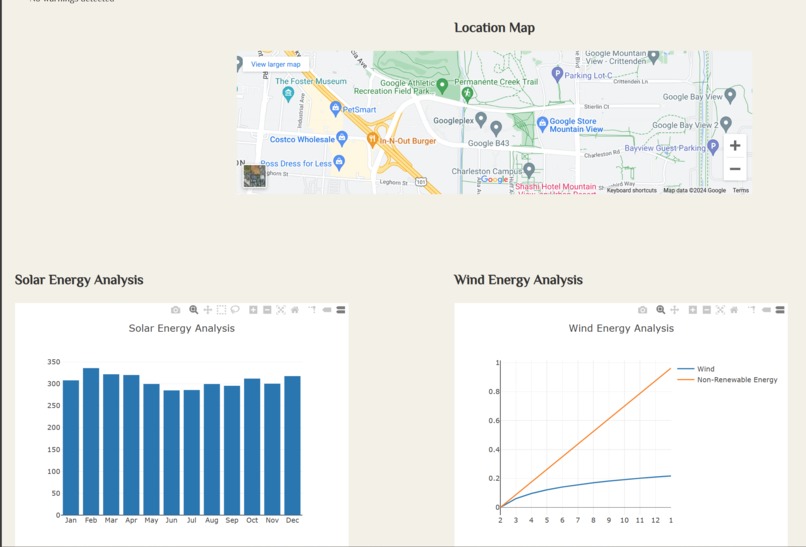Screen dimensions: 806x547
Task: Show closest data on hover Wind chart
Action: click(x=766, y=310)
